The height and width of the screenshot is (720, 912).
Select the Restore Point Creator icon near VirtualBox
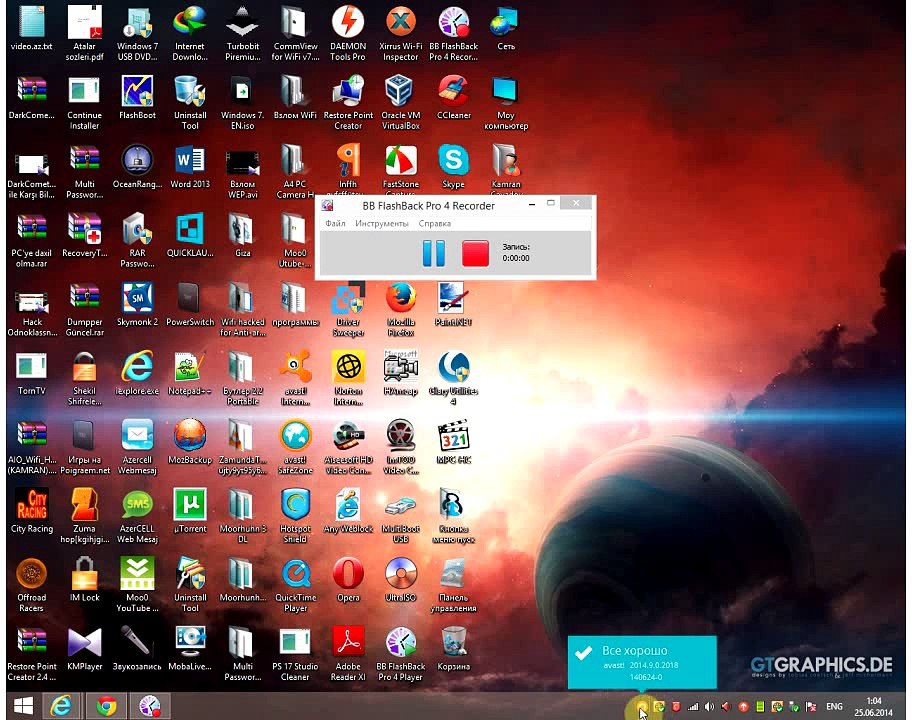348,103
